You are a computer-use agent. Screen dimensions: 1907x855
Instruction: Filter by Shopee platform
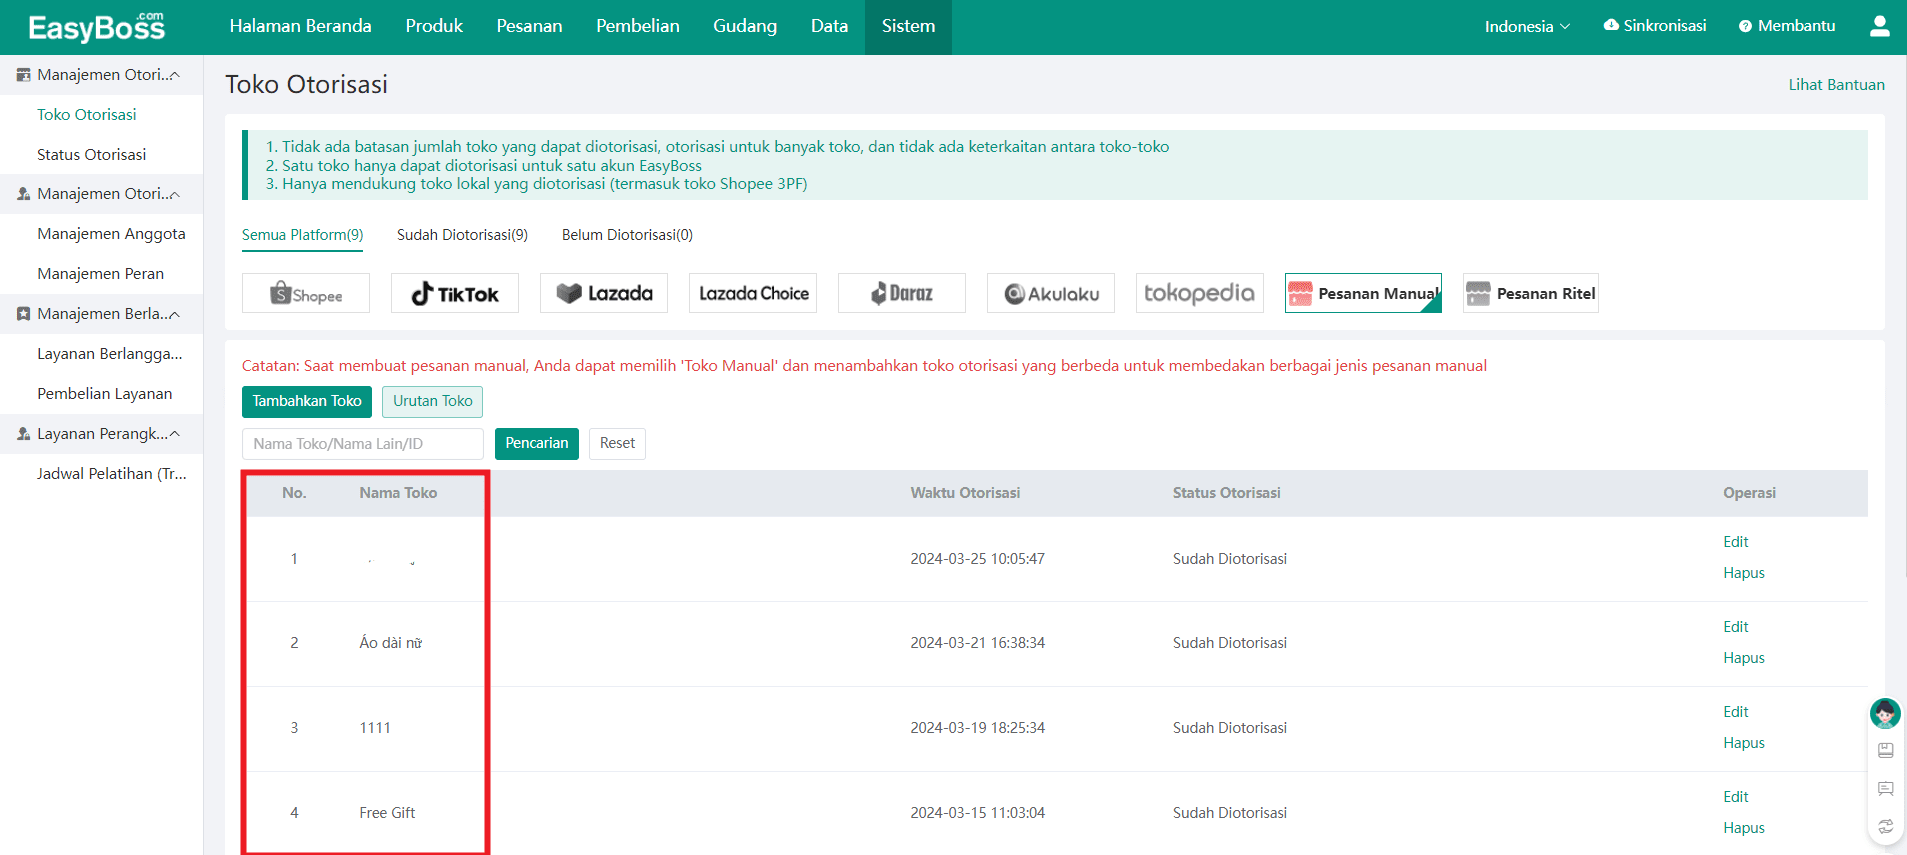(306, 293)
